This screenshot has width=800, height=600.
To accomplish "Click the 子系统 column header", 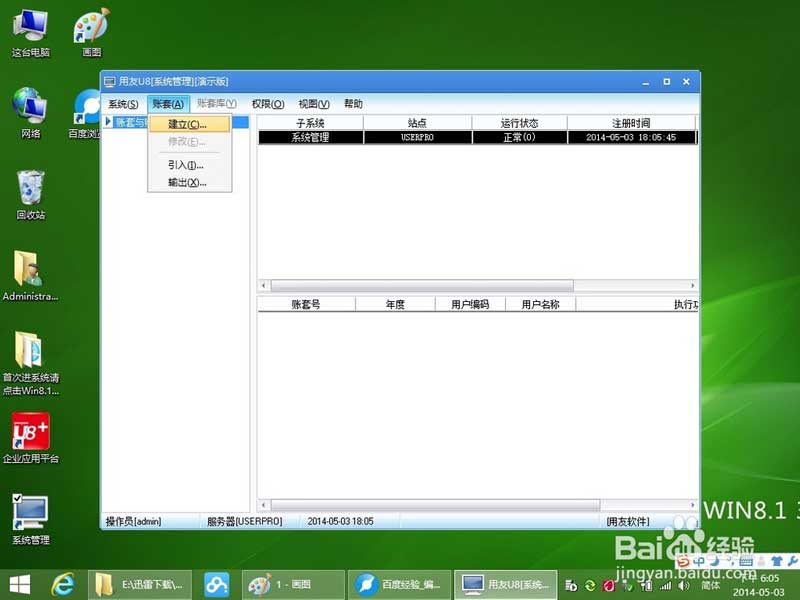I will tap(310, 123).
